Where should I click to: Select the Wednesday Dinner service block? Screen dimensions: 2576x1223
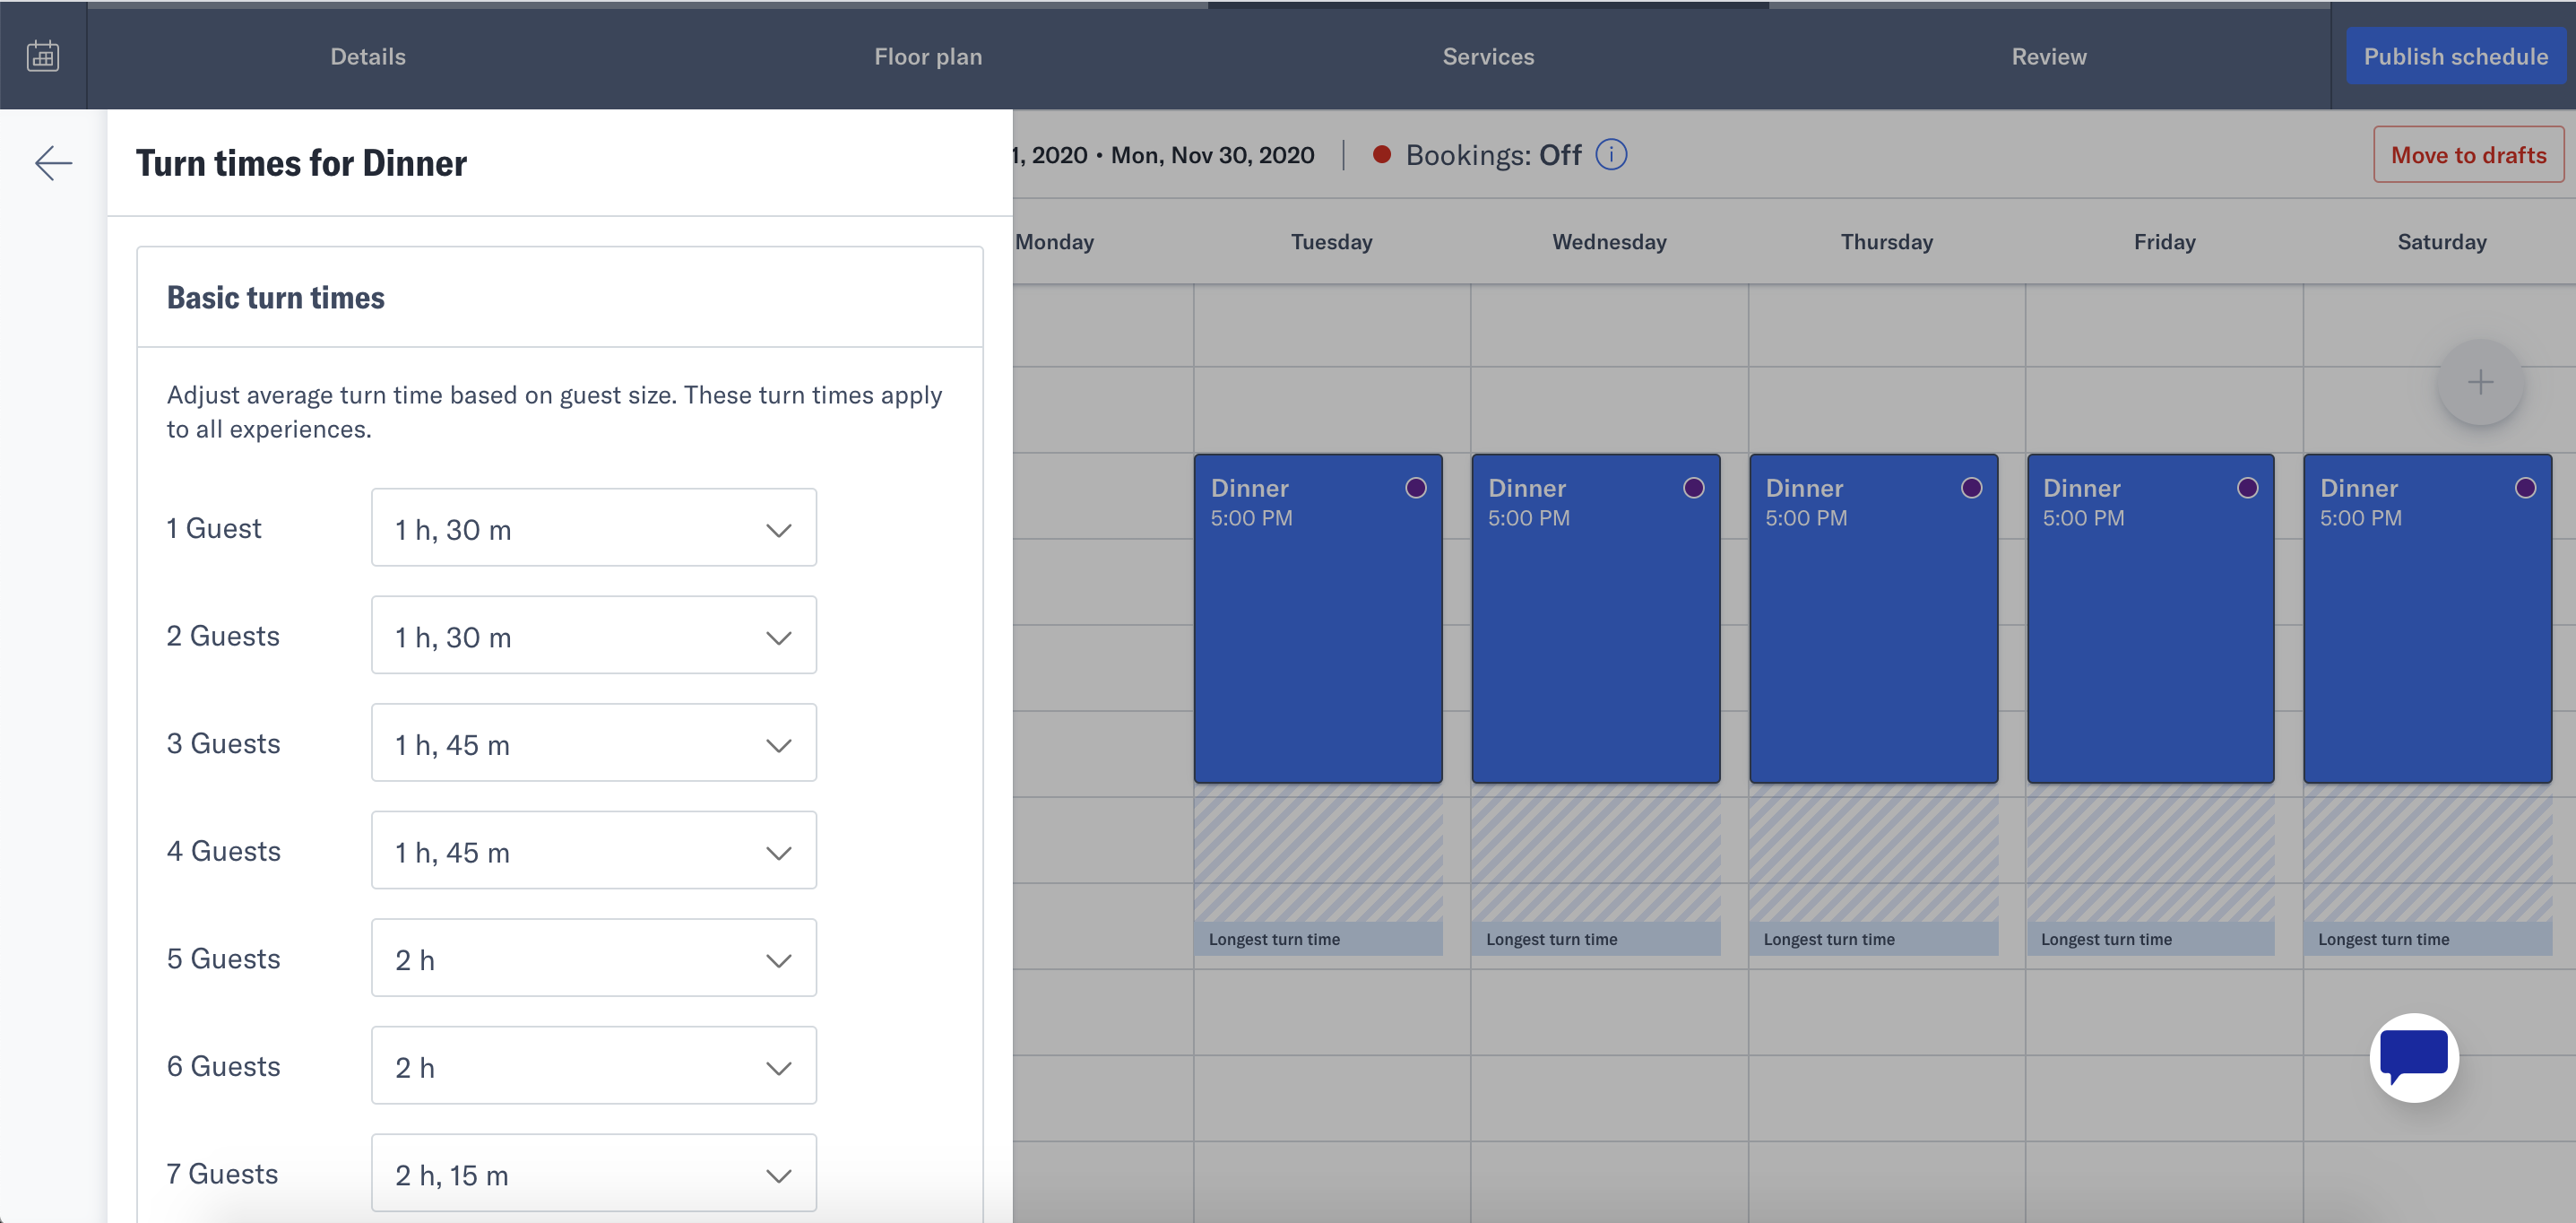coord(1596,619)
